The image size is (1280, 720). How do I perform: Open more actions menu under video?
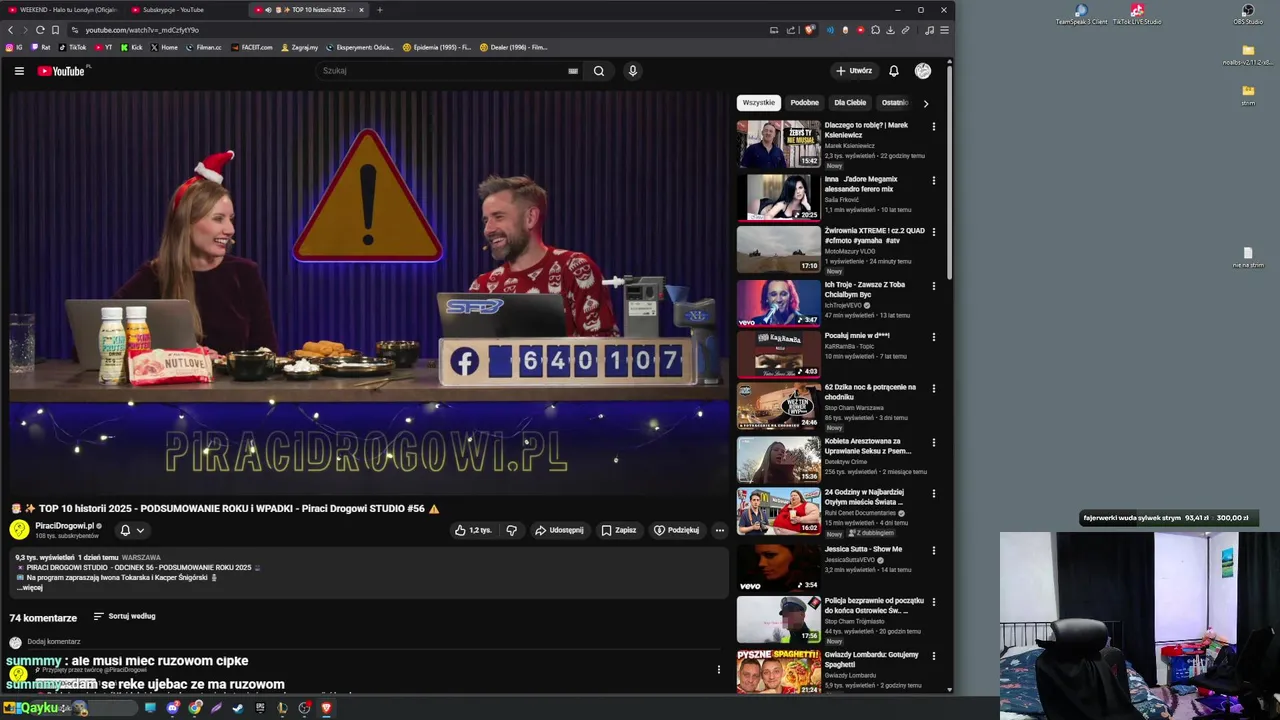[719, 530]
